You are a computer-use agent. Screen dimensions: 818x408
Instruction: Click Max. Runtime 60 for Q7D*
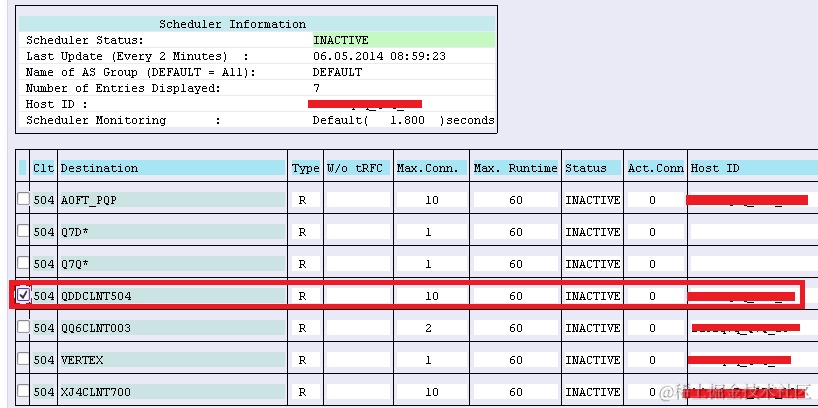coord(515,232)
